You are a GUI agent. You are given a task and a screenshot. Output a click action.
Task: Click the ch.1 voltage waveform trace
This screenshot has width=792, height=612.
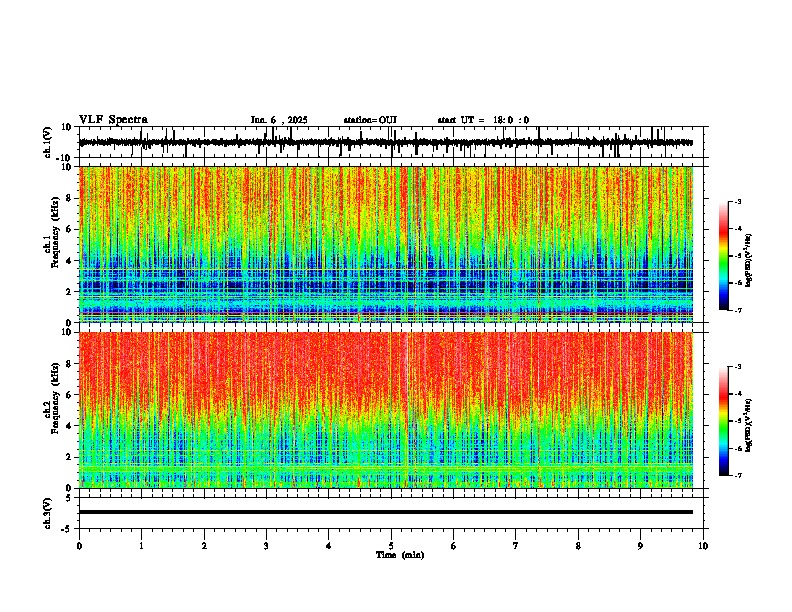[x=385, y=143]
